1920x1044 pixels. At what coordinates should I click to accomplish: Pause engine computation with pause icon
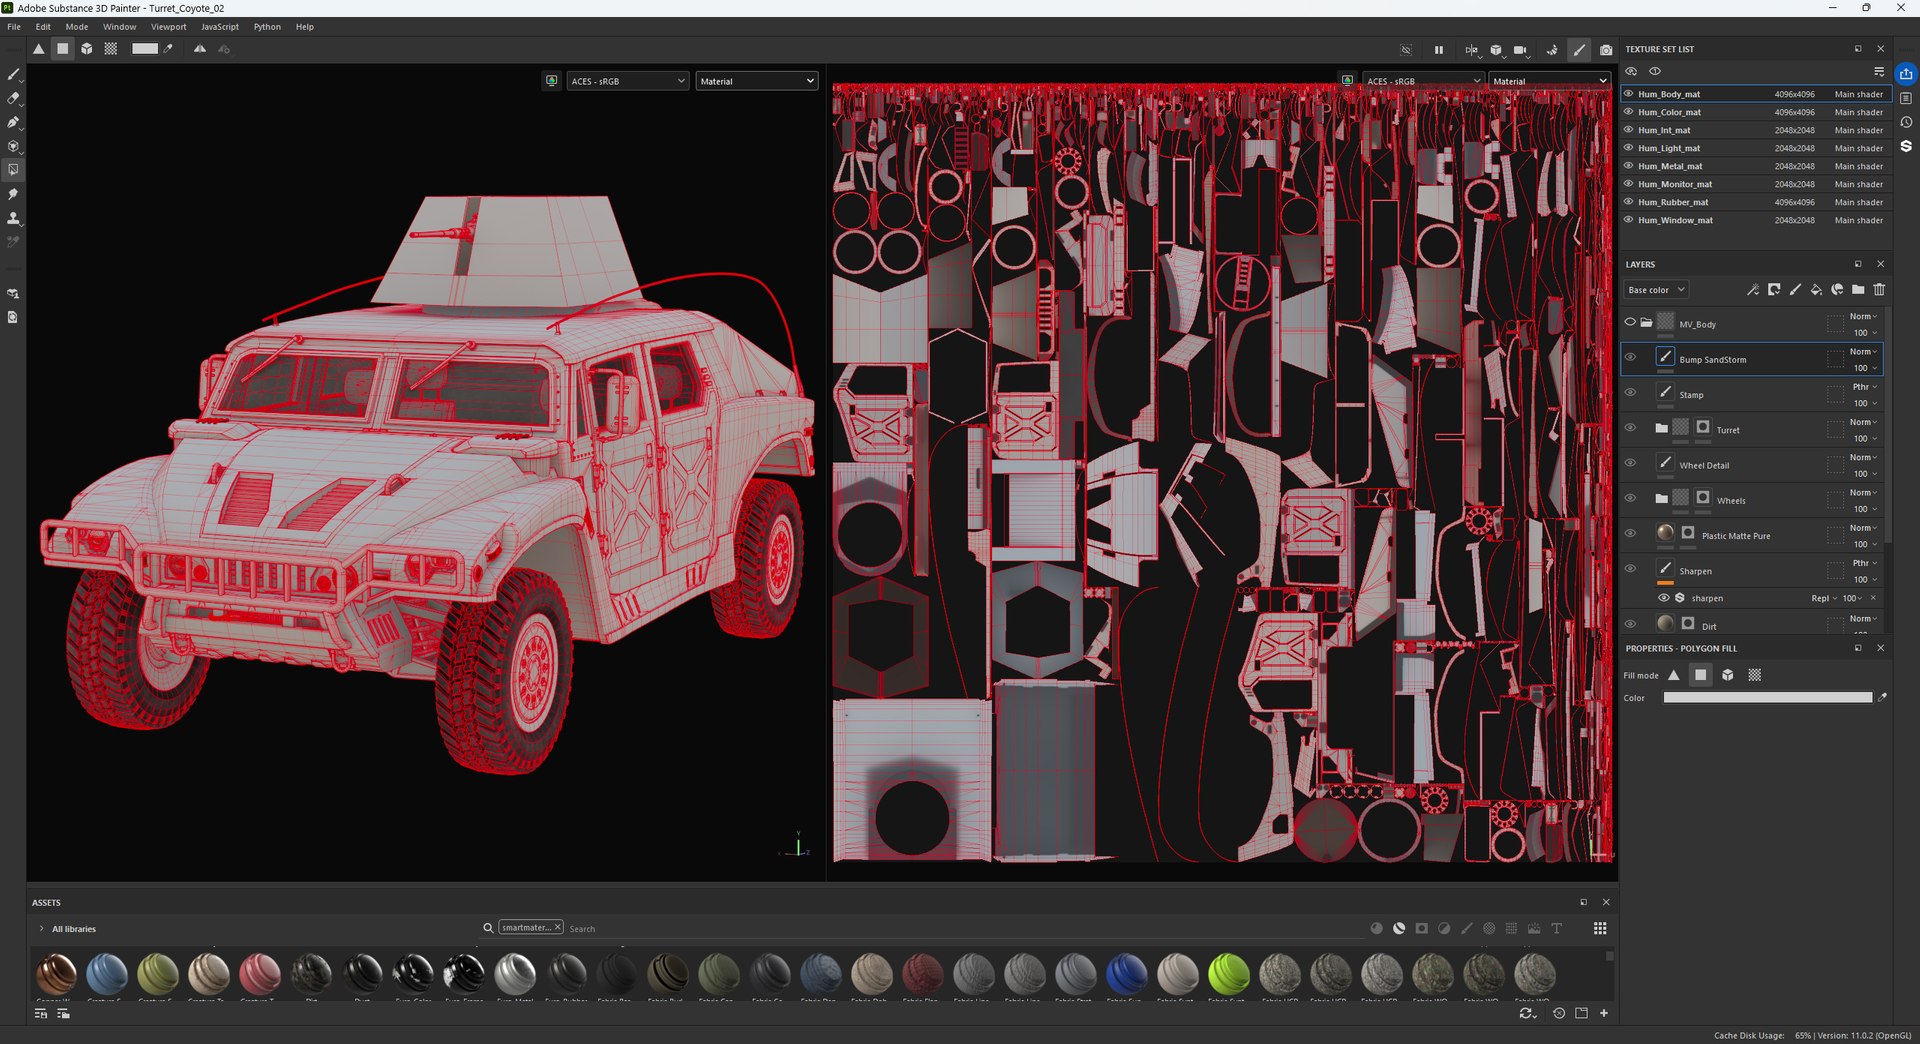[x=1439, y=49]
